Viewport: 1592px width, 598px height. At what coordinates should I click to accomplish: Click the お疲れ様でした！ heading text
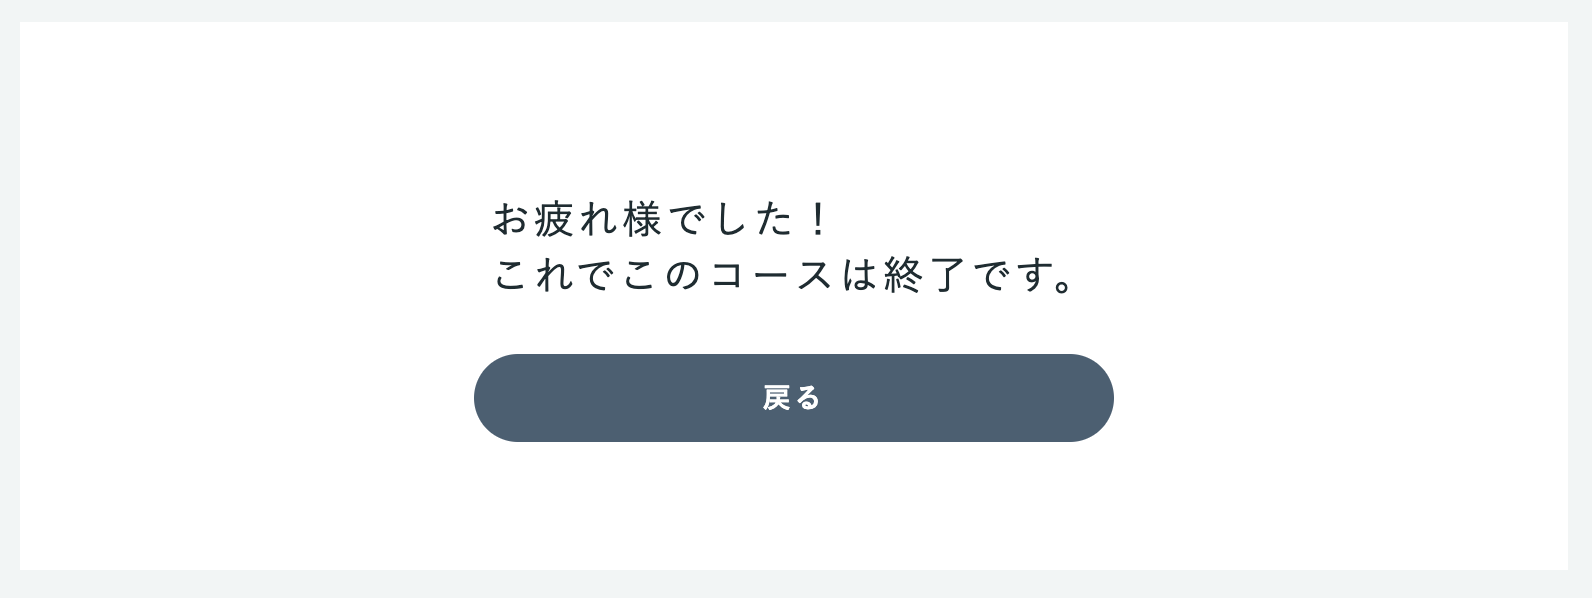click(x=661, y=219)
